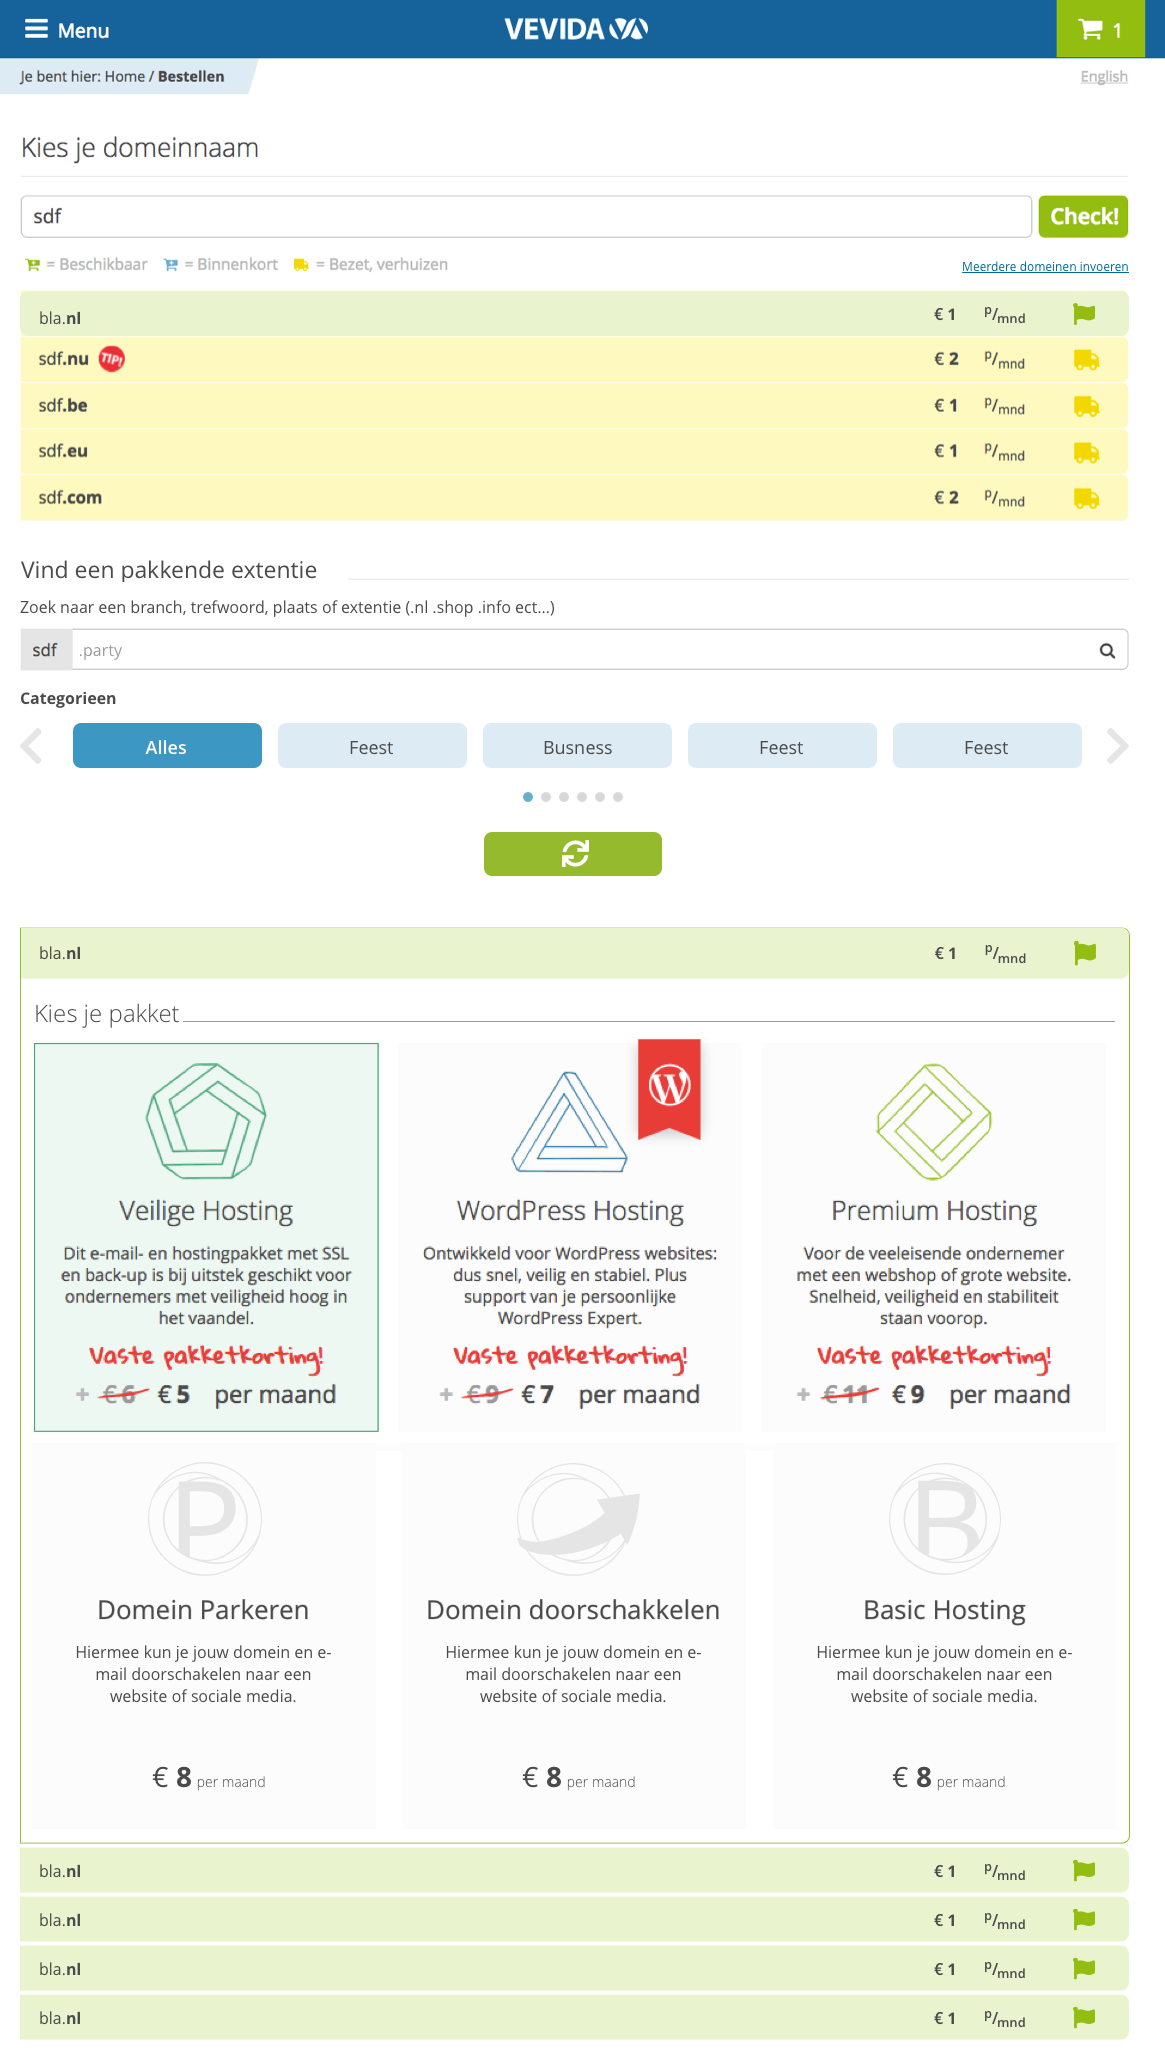The image size is (1165, 2054).
Task: Click the WordPress ribbon badge
Action: (x=669, y=1088)
